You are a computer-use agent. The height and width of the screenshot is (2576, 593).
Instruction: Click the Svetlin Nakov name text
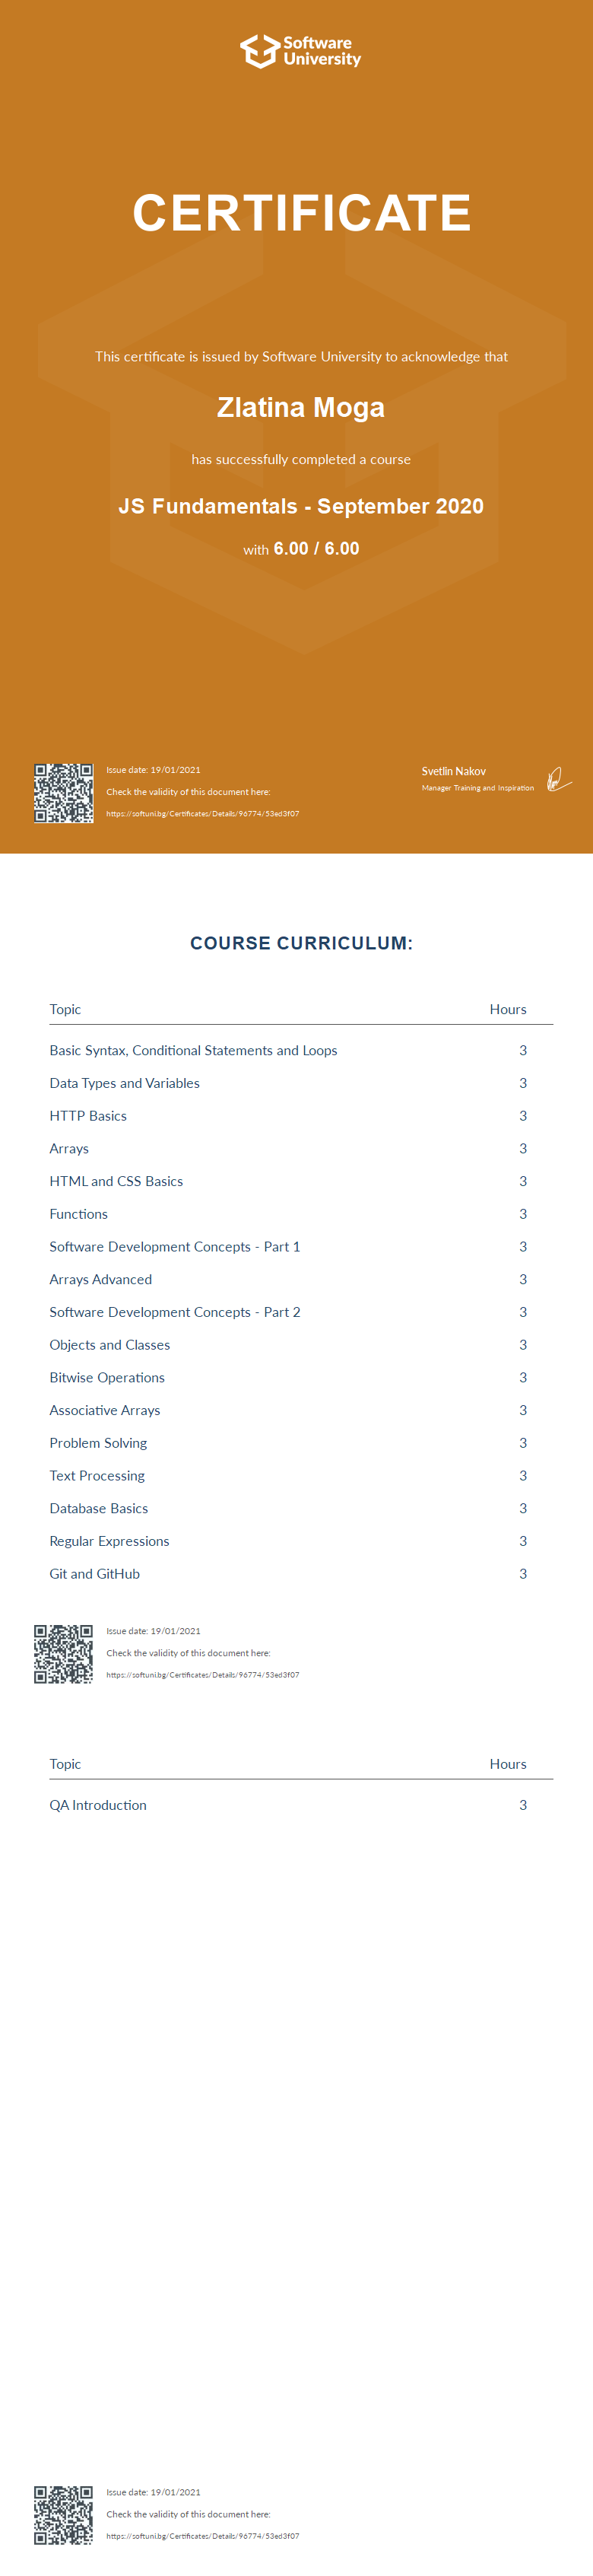point(454,771)
